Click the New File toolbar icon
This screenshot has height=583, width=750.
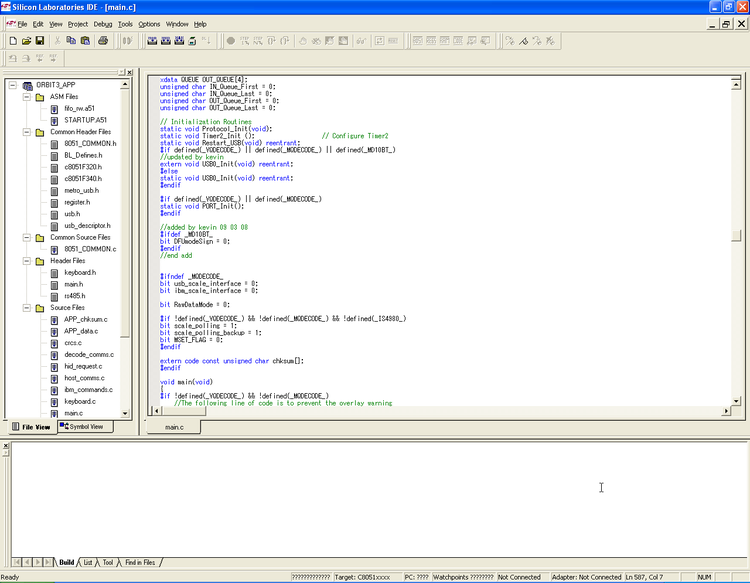(x=12, y=41)
